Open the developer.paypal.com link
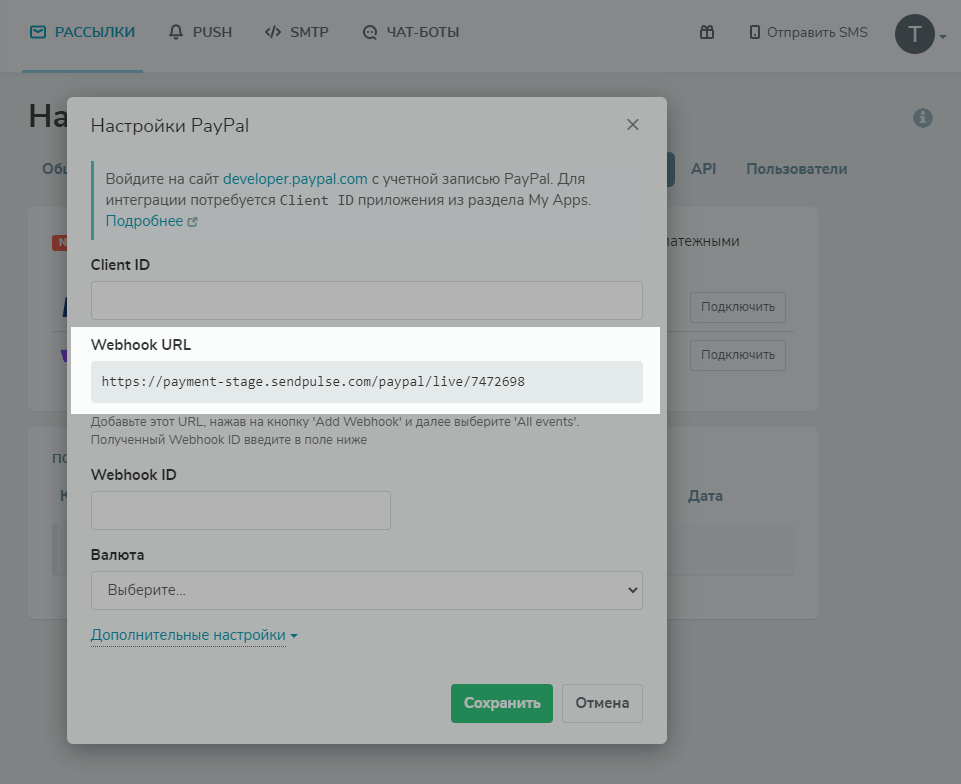This screenshot has width=961, height=784. click(295, 179)
